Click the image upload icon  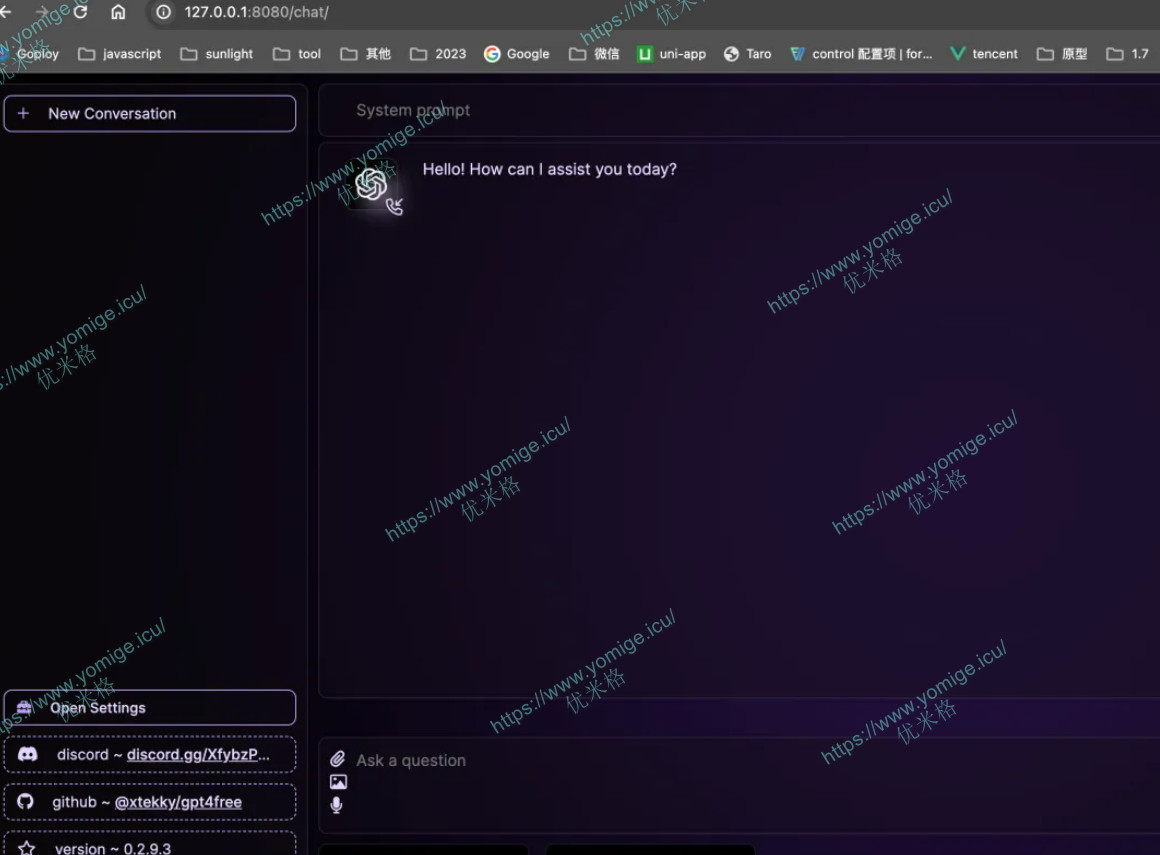pos(338,782)
